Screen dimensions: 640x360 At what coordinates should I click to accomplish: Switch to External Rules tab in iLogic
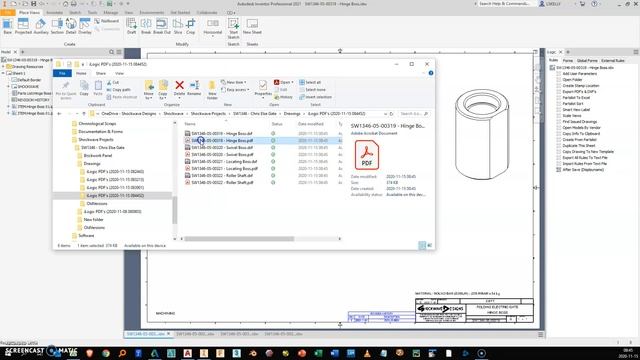pyautogui.click(x=613, y=60)
